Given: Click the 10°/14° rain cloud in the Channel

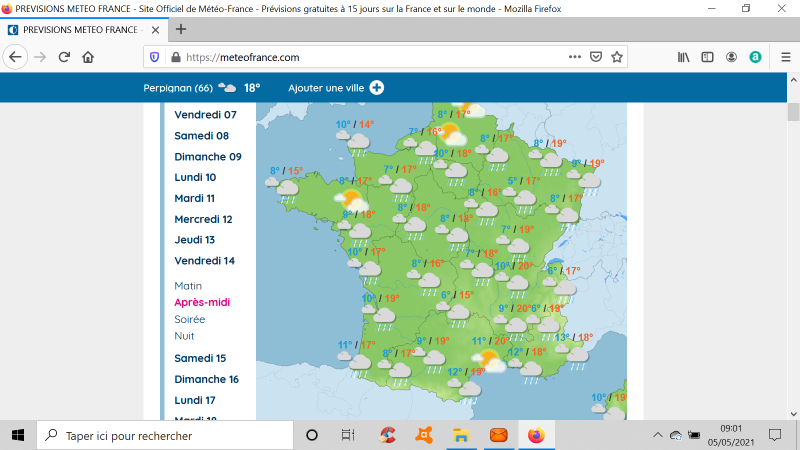Looking at the screenshot, I should 354,142.
